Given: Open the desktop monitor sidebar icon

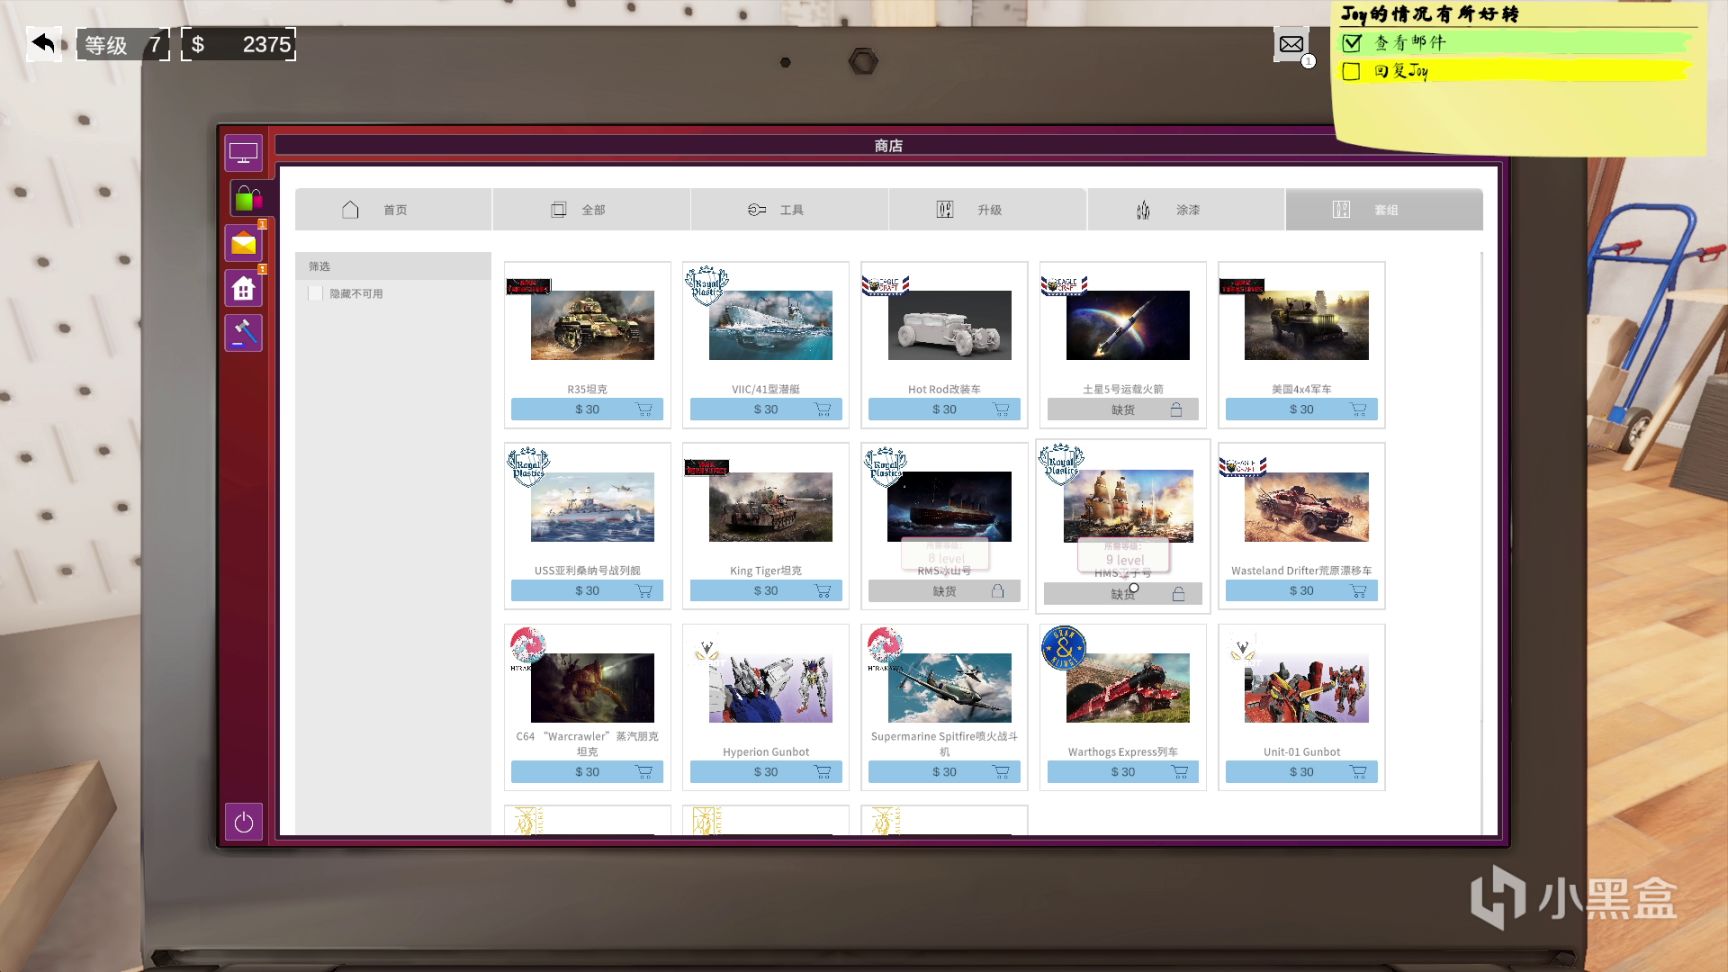Looking at the screenshot, I should [243, 154].
